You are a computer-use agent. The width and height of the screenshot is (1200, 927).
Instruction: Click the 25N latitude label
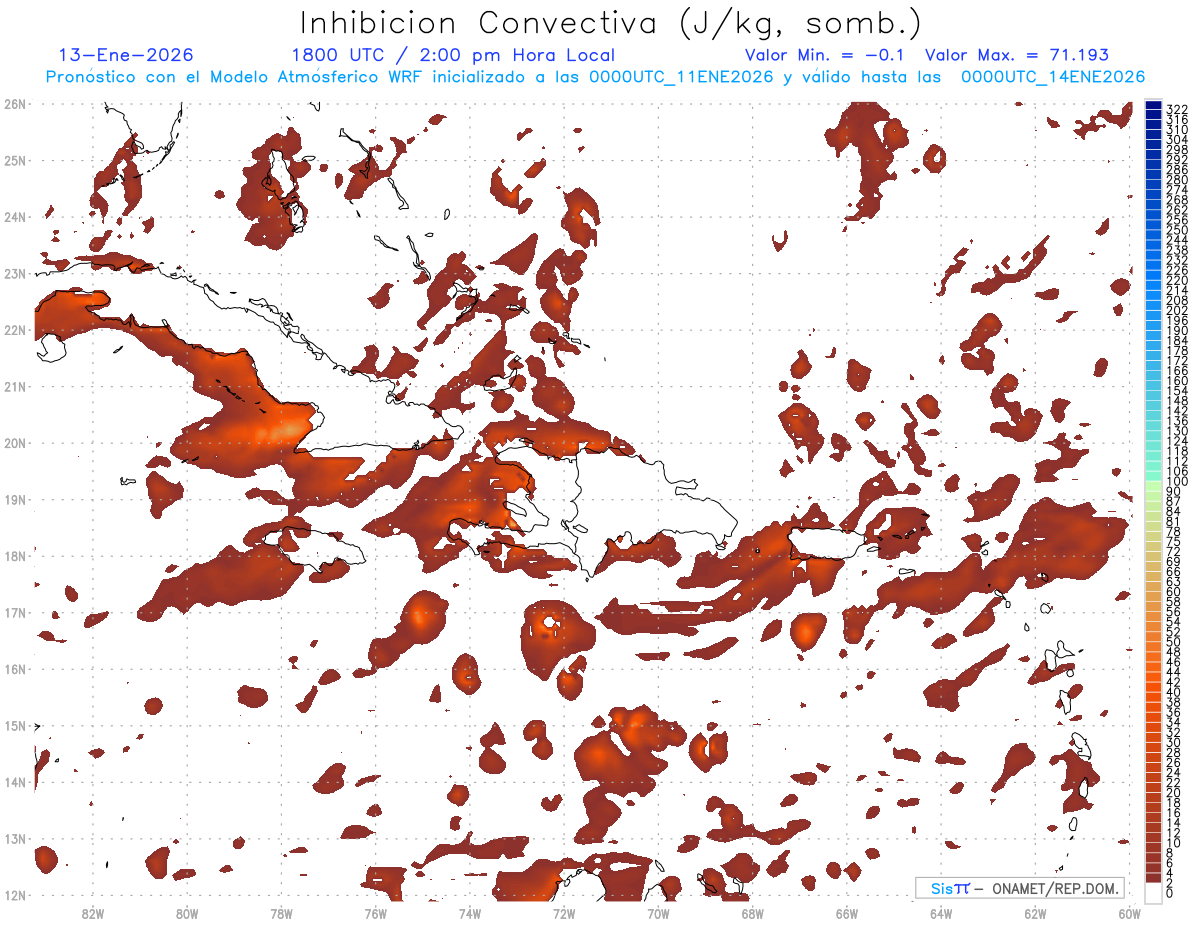point(14,160)
